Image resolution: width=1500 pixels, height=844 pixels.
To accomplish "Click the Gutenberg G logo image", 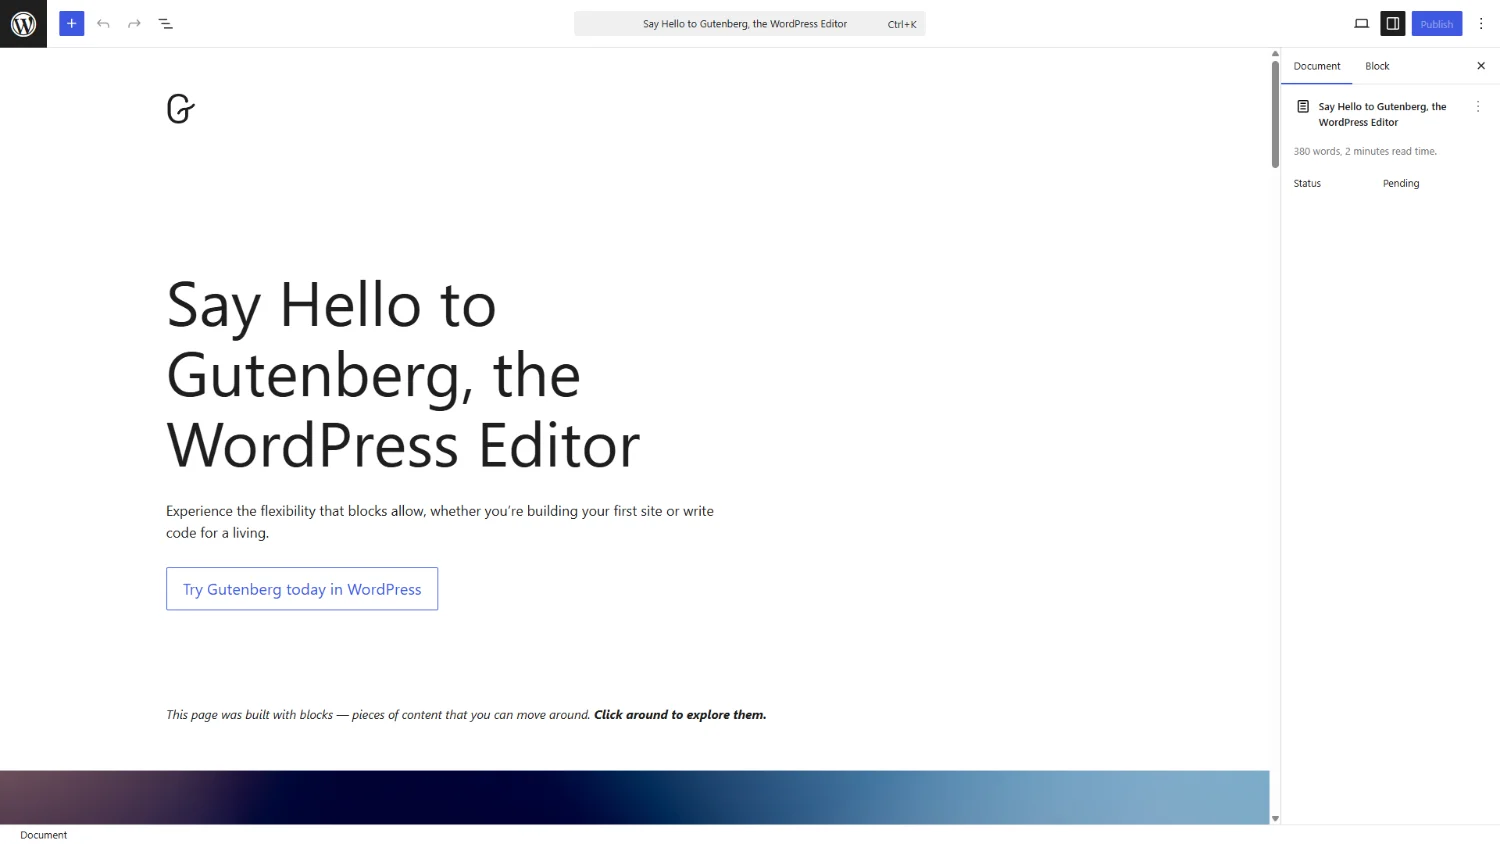I will [x=181, y=108].
